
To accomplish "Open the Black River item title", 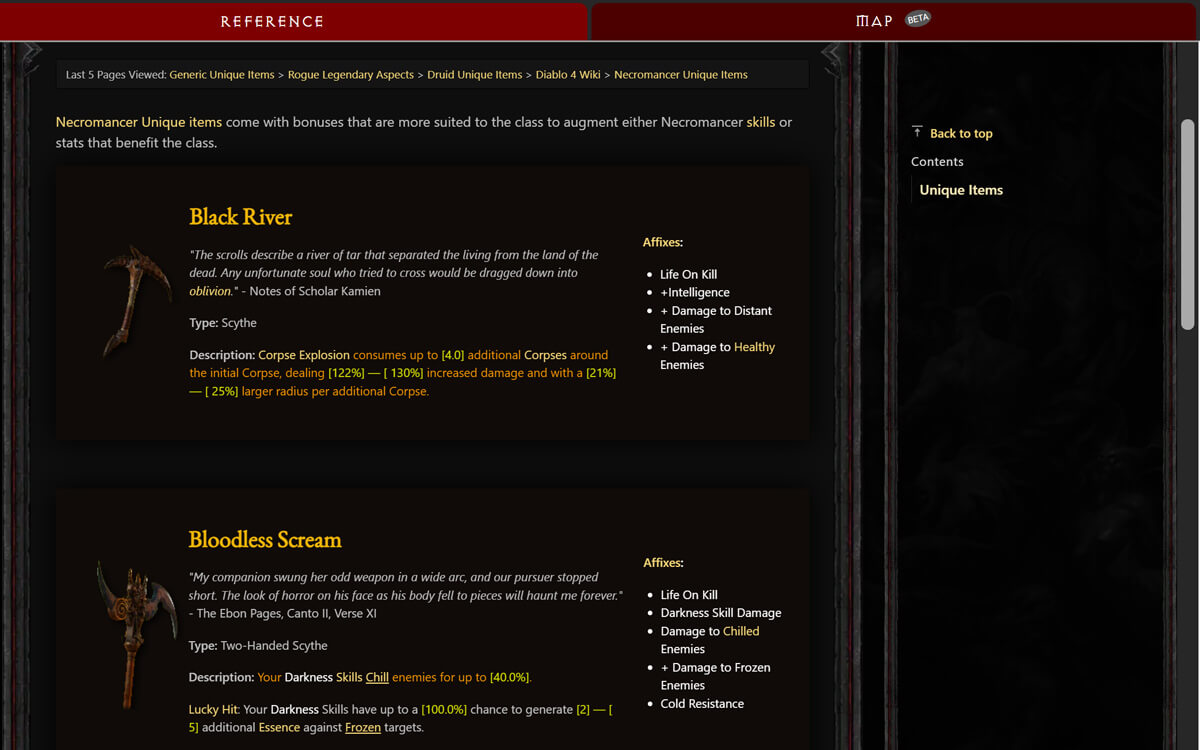I will pos(241,217).
